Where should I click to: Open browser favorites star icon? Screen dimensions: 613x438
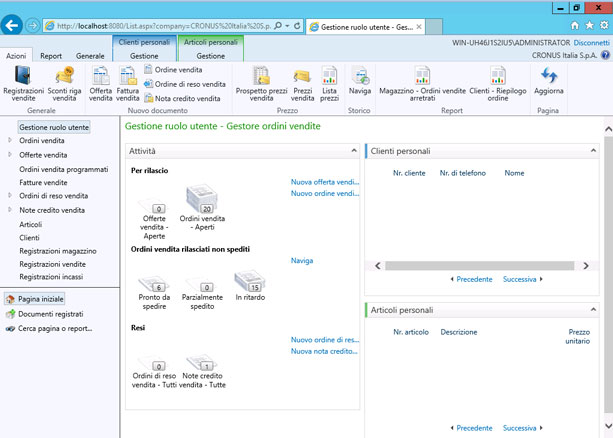point(590,26)
